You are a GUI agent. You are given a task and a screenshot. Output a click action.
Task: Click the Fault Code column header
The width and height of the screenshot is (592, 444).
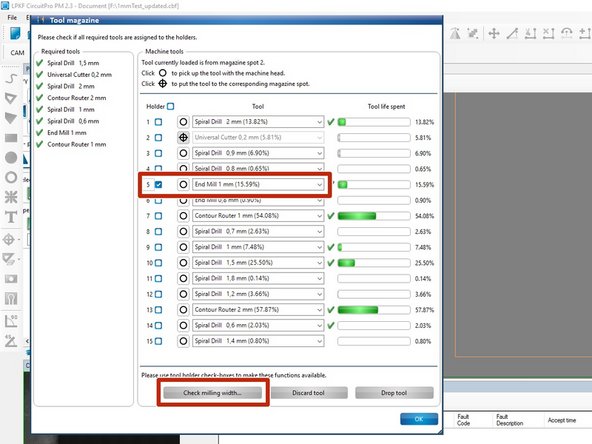pyautogui.click(x=464, y=420)
